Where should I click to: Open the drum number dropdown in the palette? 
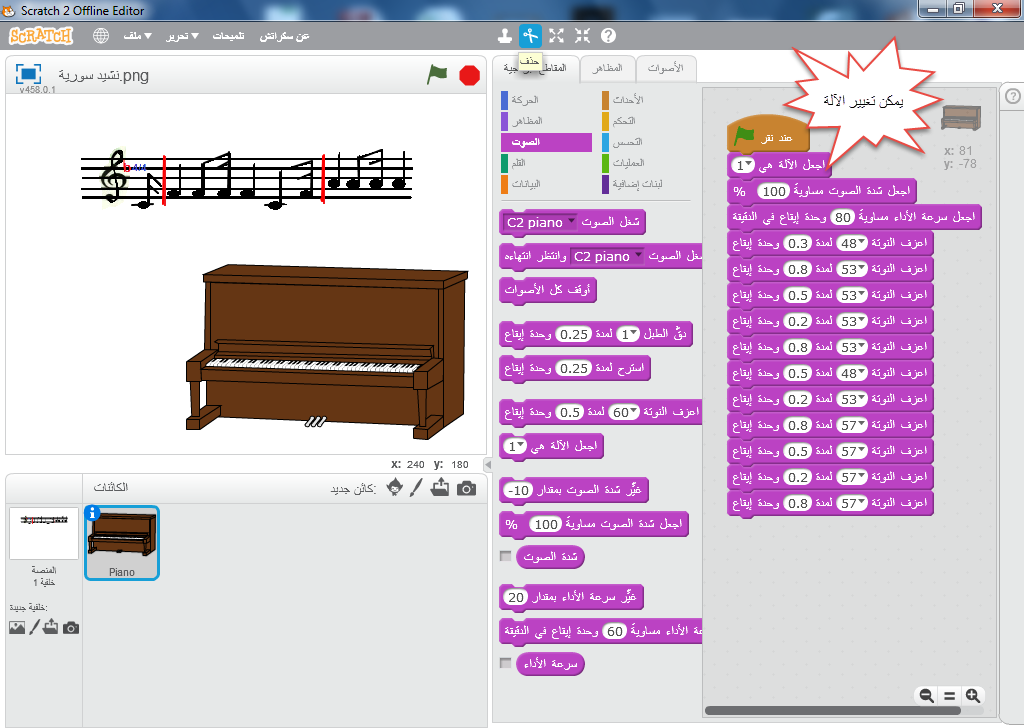coord(633,334)
